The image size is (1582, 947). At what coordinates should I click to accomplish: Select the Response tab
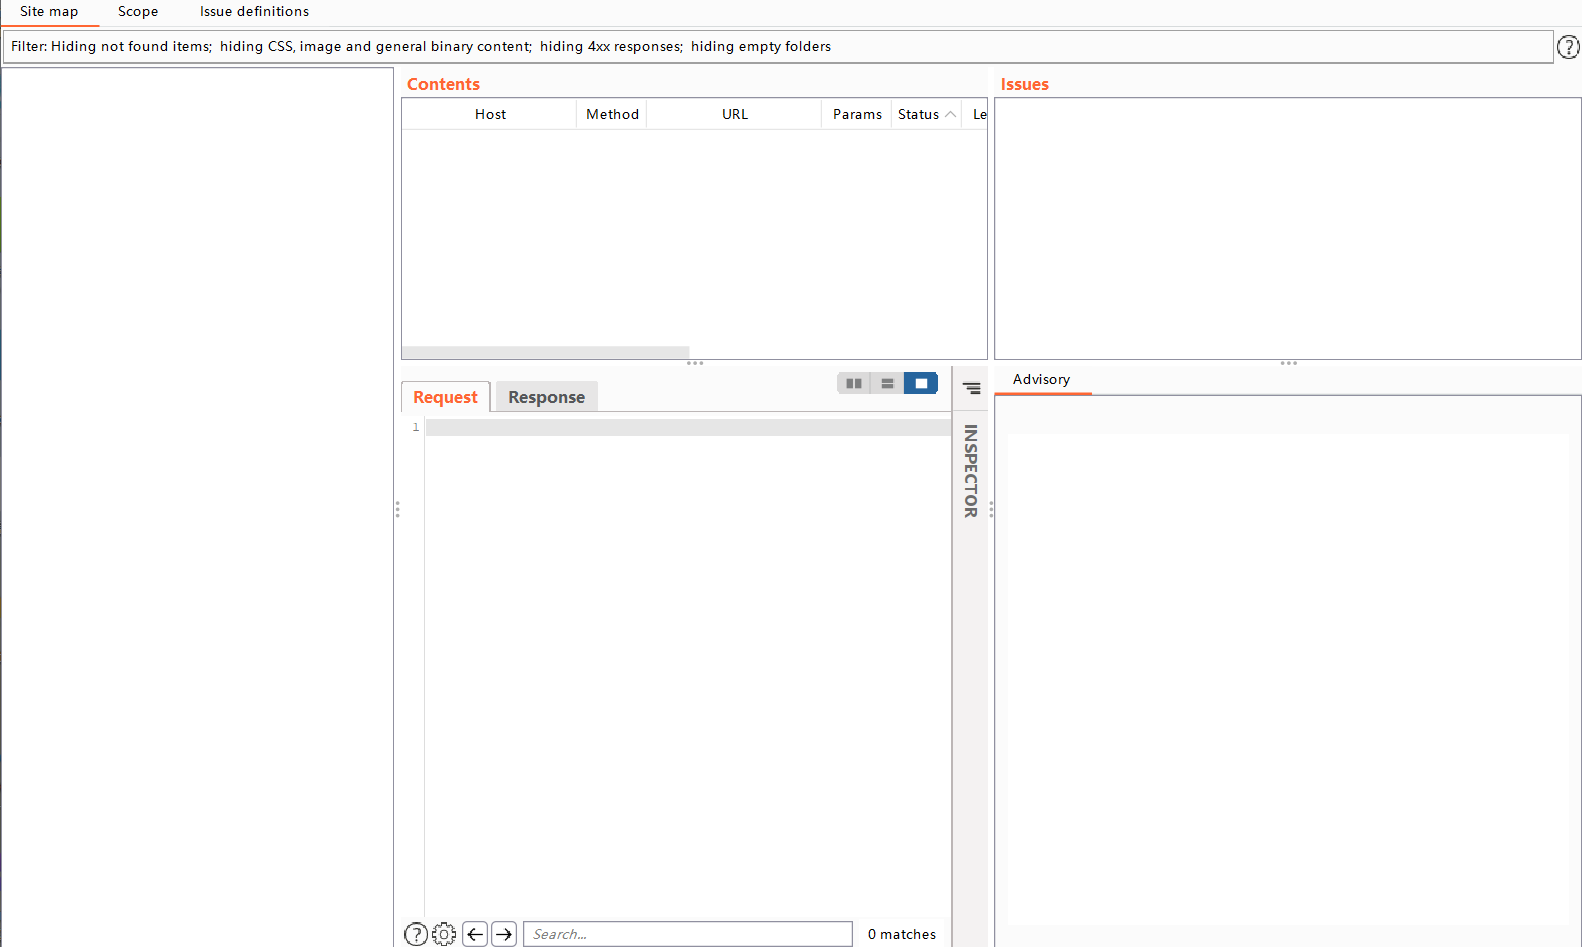click(546, 397)
